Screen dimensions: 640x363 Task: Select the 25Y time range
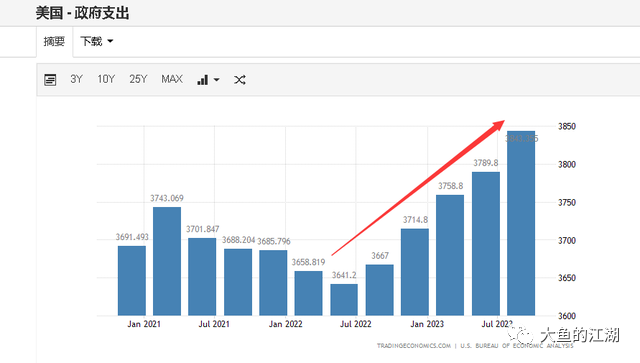coord(138,79)
